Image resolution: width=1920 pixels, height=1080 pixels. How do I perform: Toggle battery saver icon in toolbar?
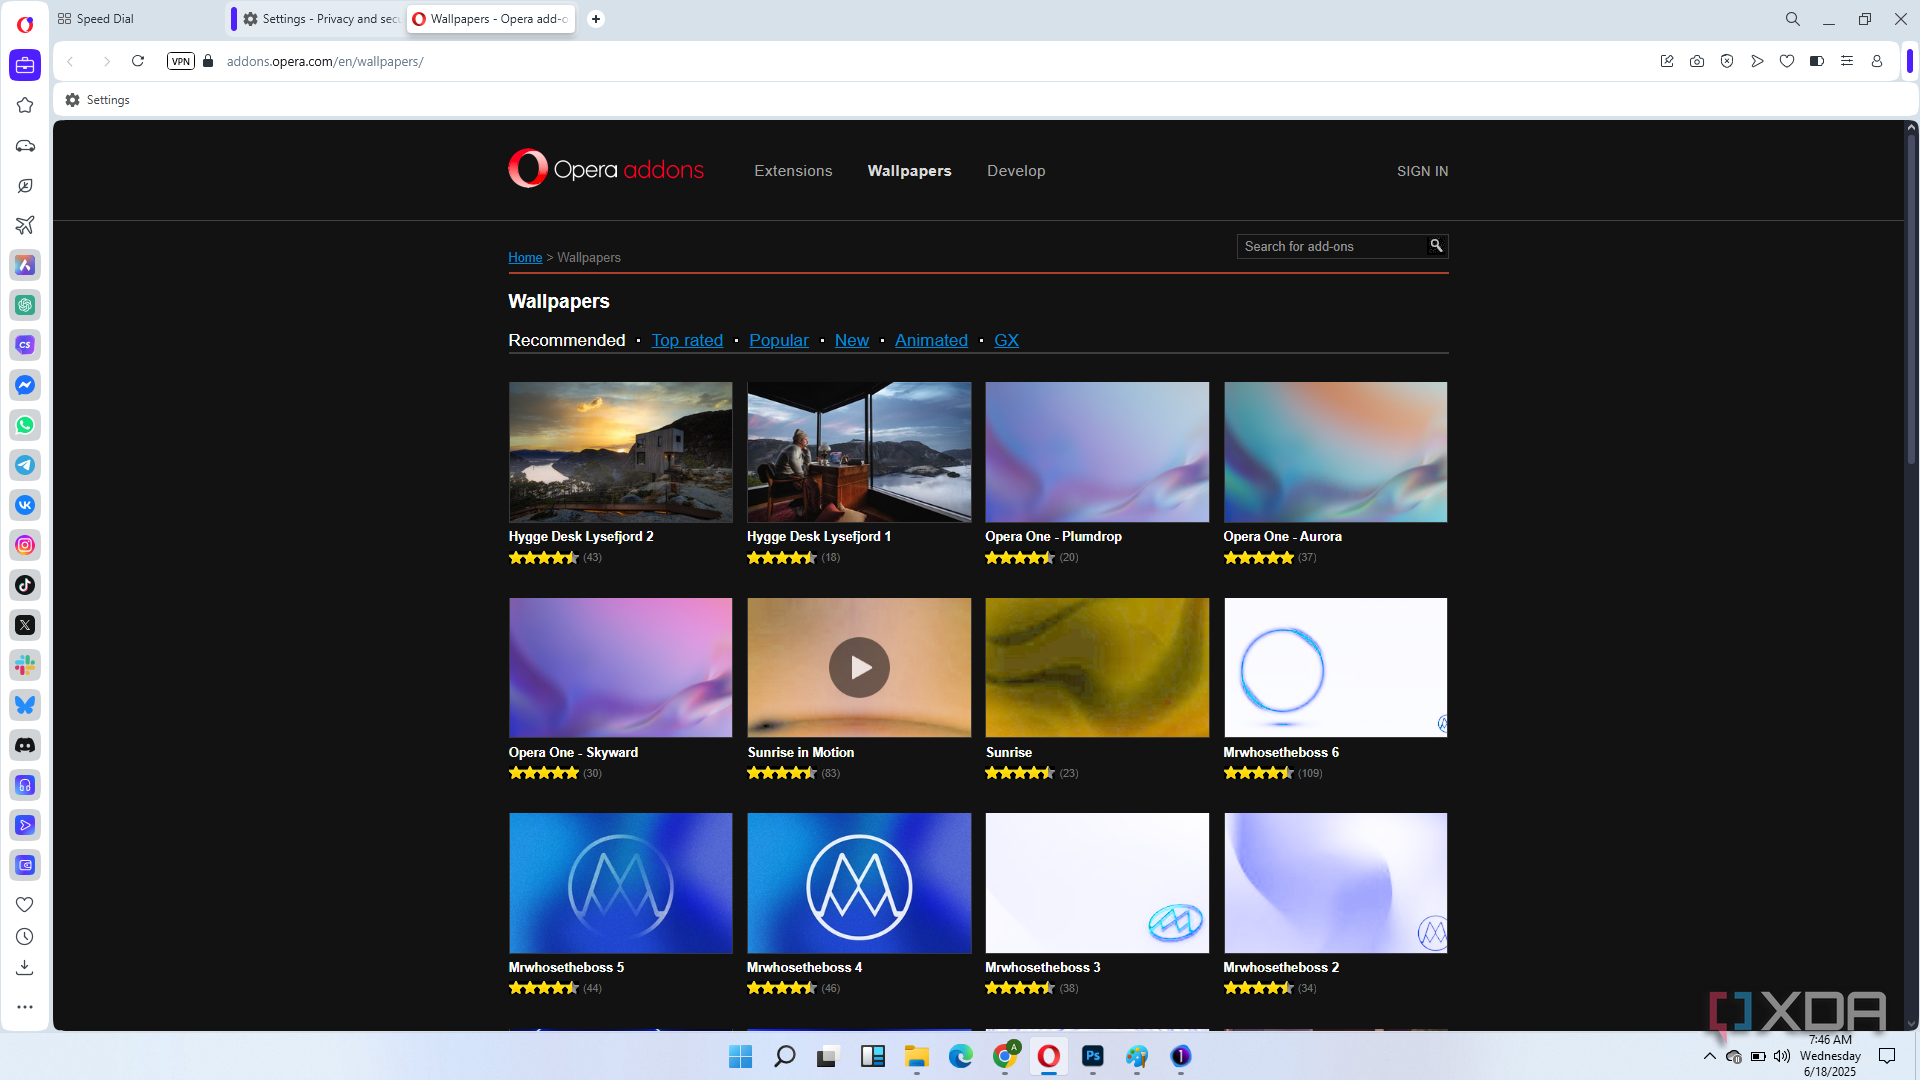1817,61
